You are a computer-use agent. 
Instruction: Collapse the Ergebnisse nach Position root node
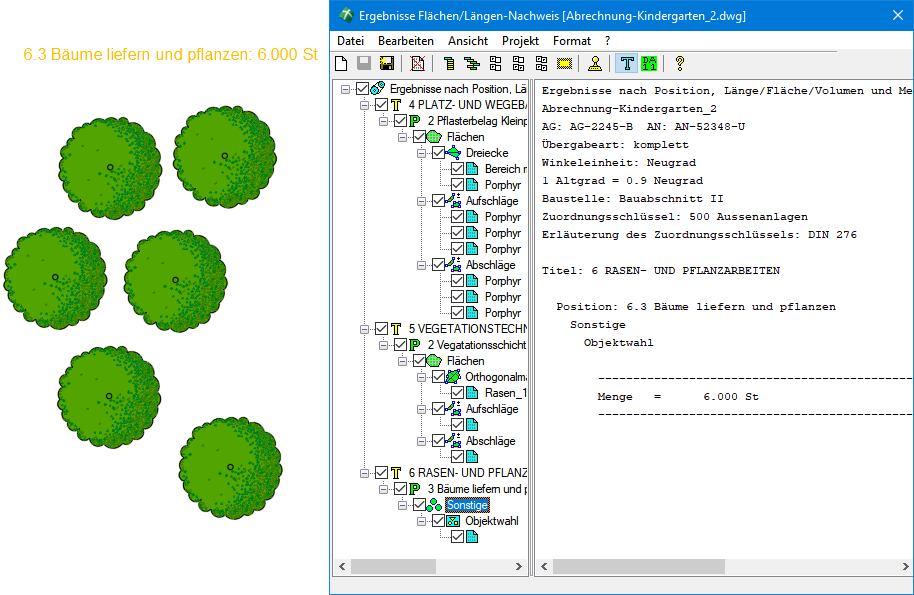pyautogui.click(x=346, y=89)
